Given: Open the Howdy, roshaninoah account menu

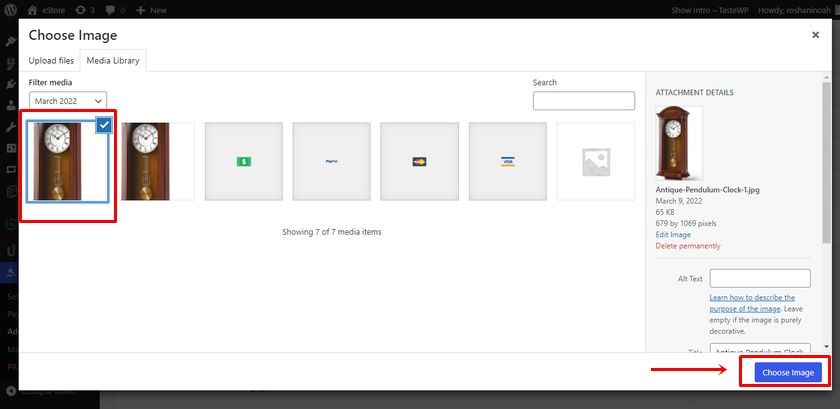Looking at the screenshot, I should (x=794, y=10).
